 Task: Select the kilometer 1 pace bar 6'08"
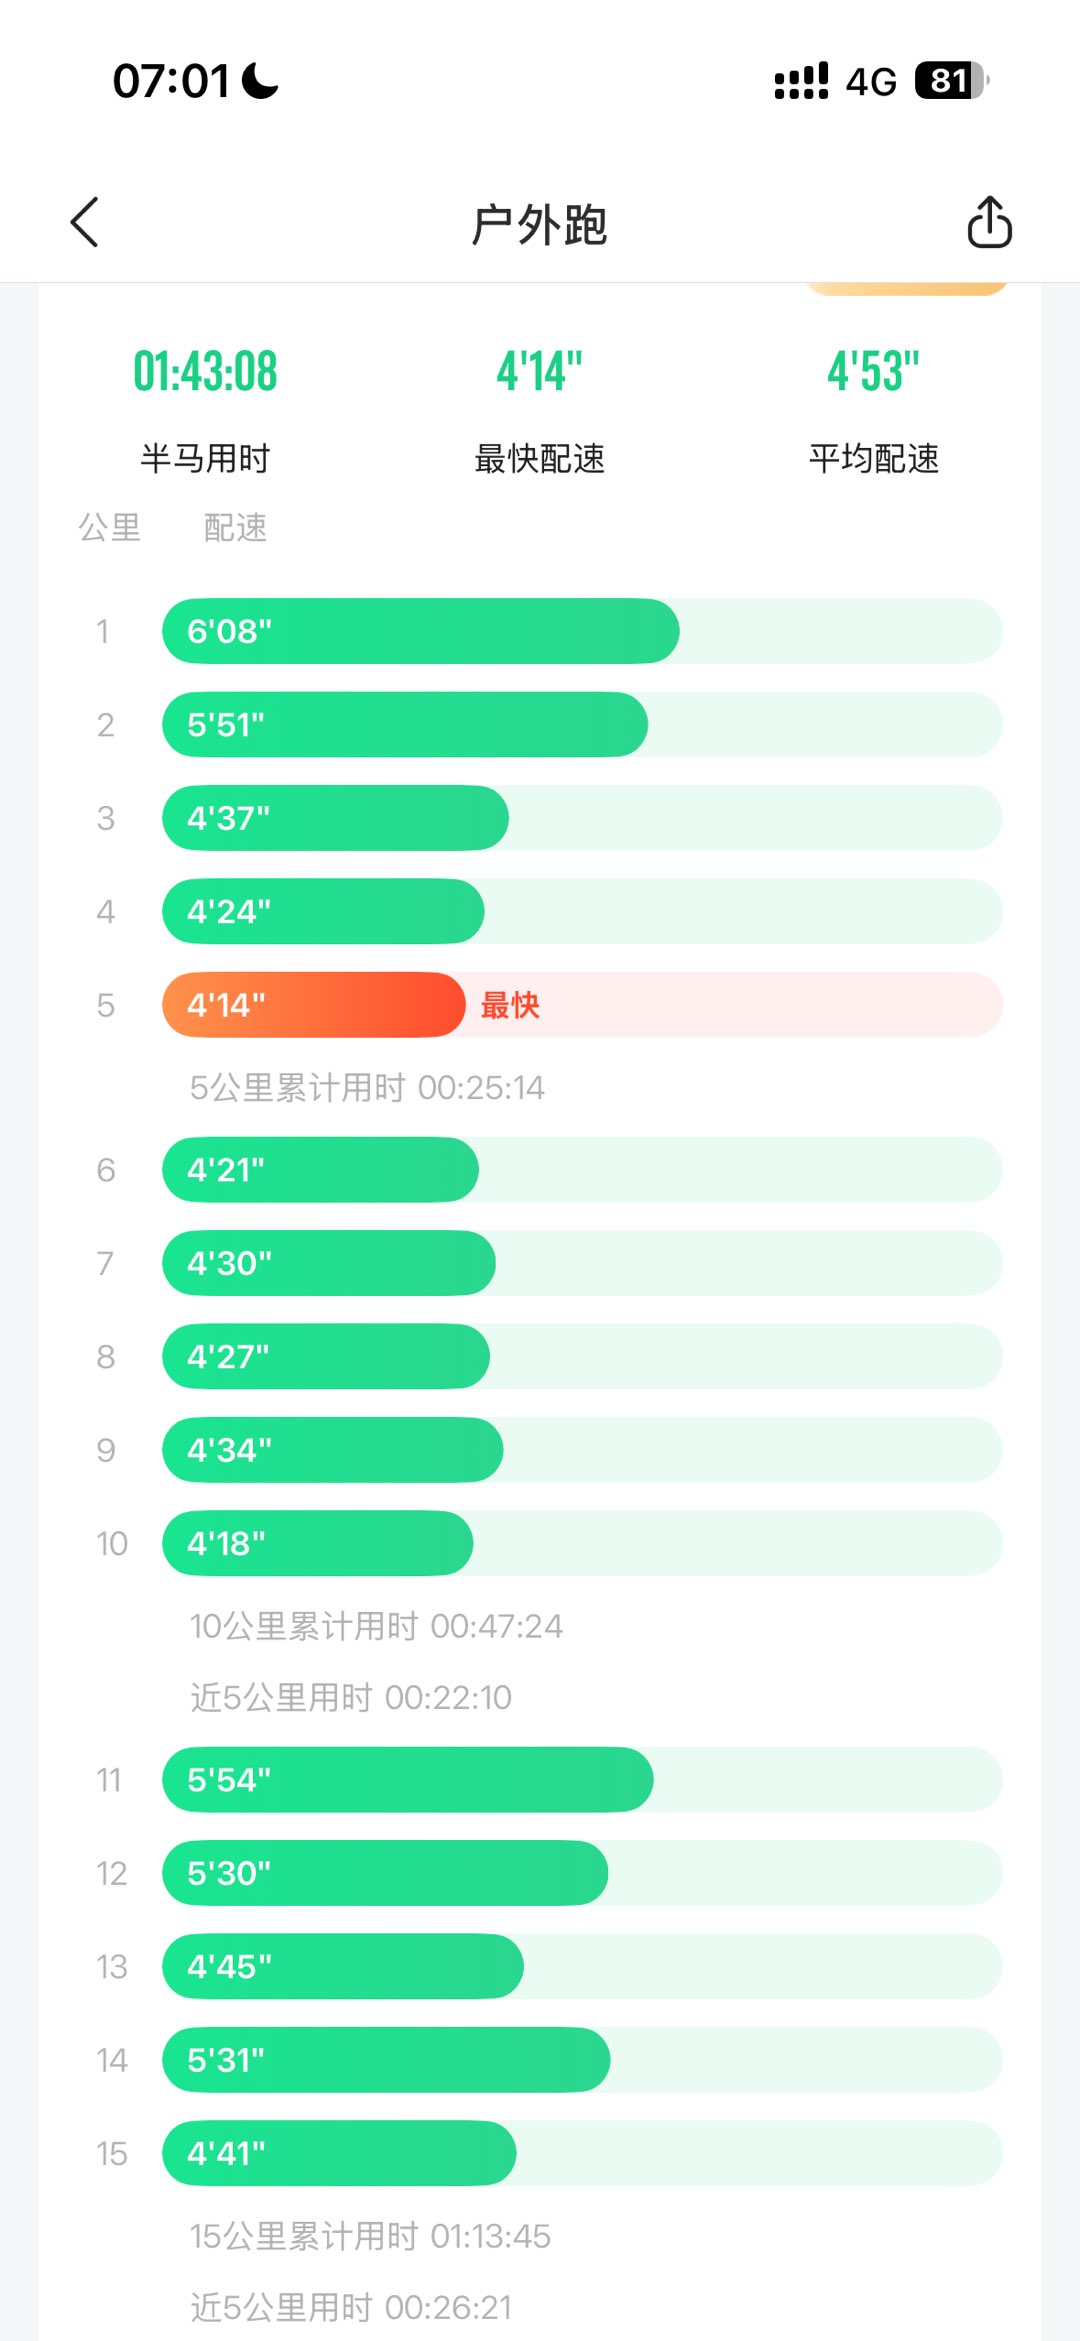tap(420, 631)
